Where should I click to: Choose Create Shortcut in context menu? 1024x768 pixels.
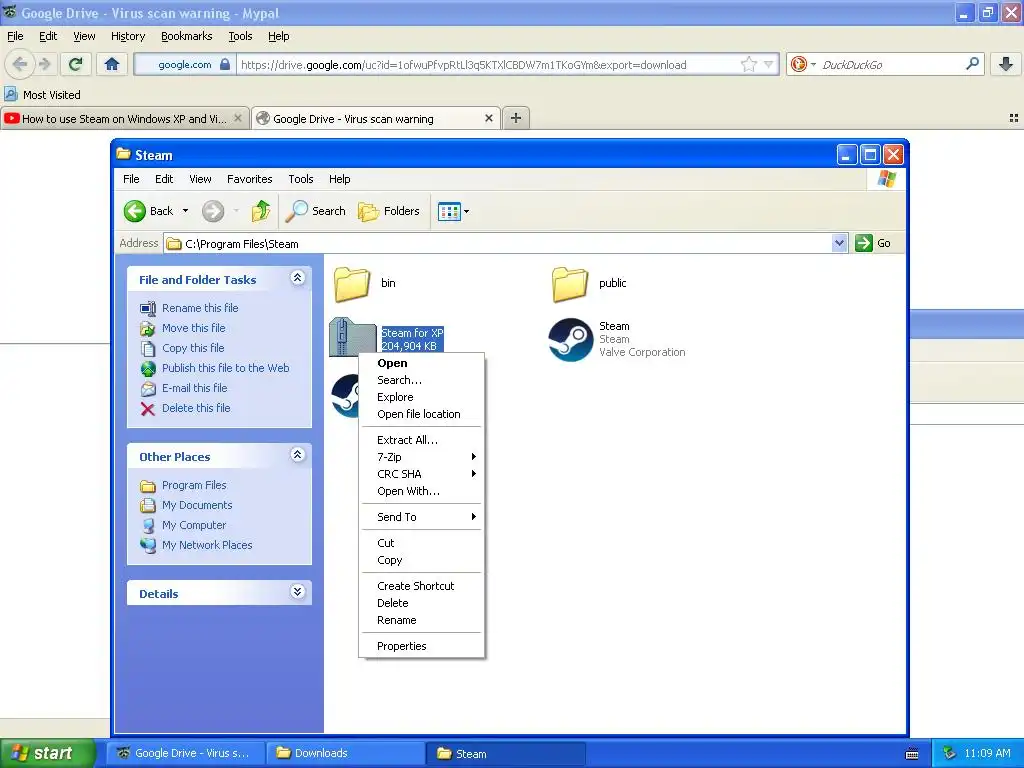pyautogui.click(x=422, y=586)
